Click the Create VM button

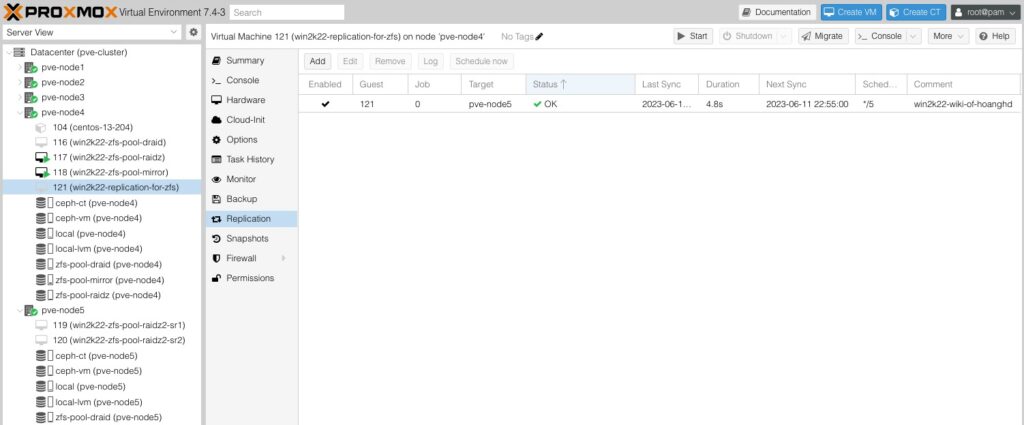click(852, 12)
